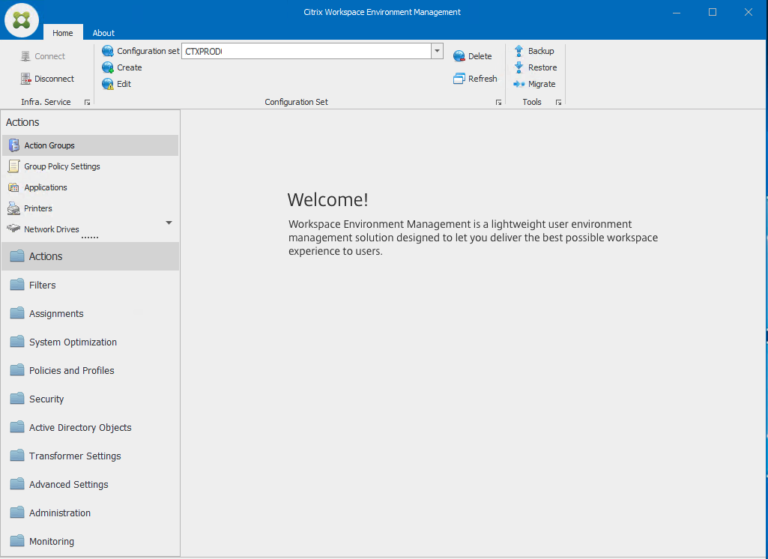Open the System Optimization folder icon
The height and width of the screenshot is (559, 768).
pos(17,341)
